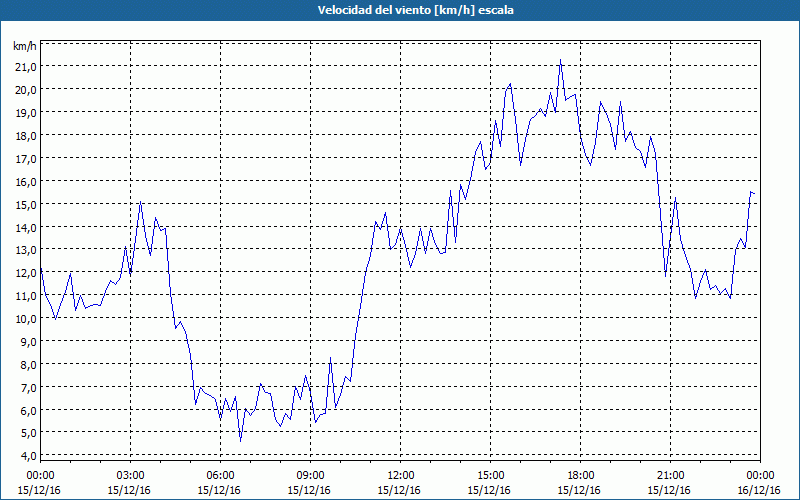This screenshot has height=500, width=800.
Task: Click the '13,0' y-axis value
Action: pos(26,250)
